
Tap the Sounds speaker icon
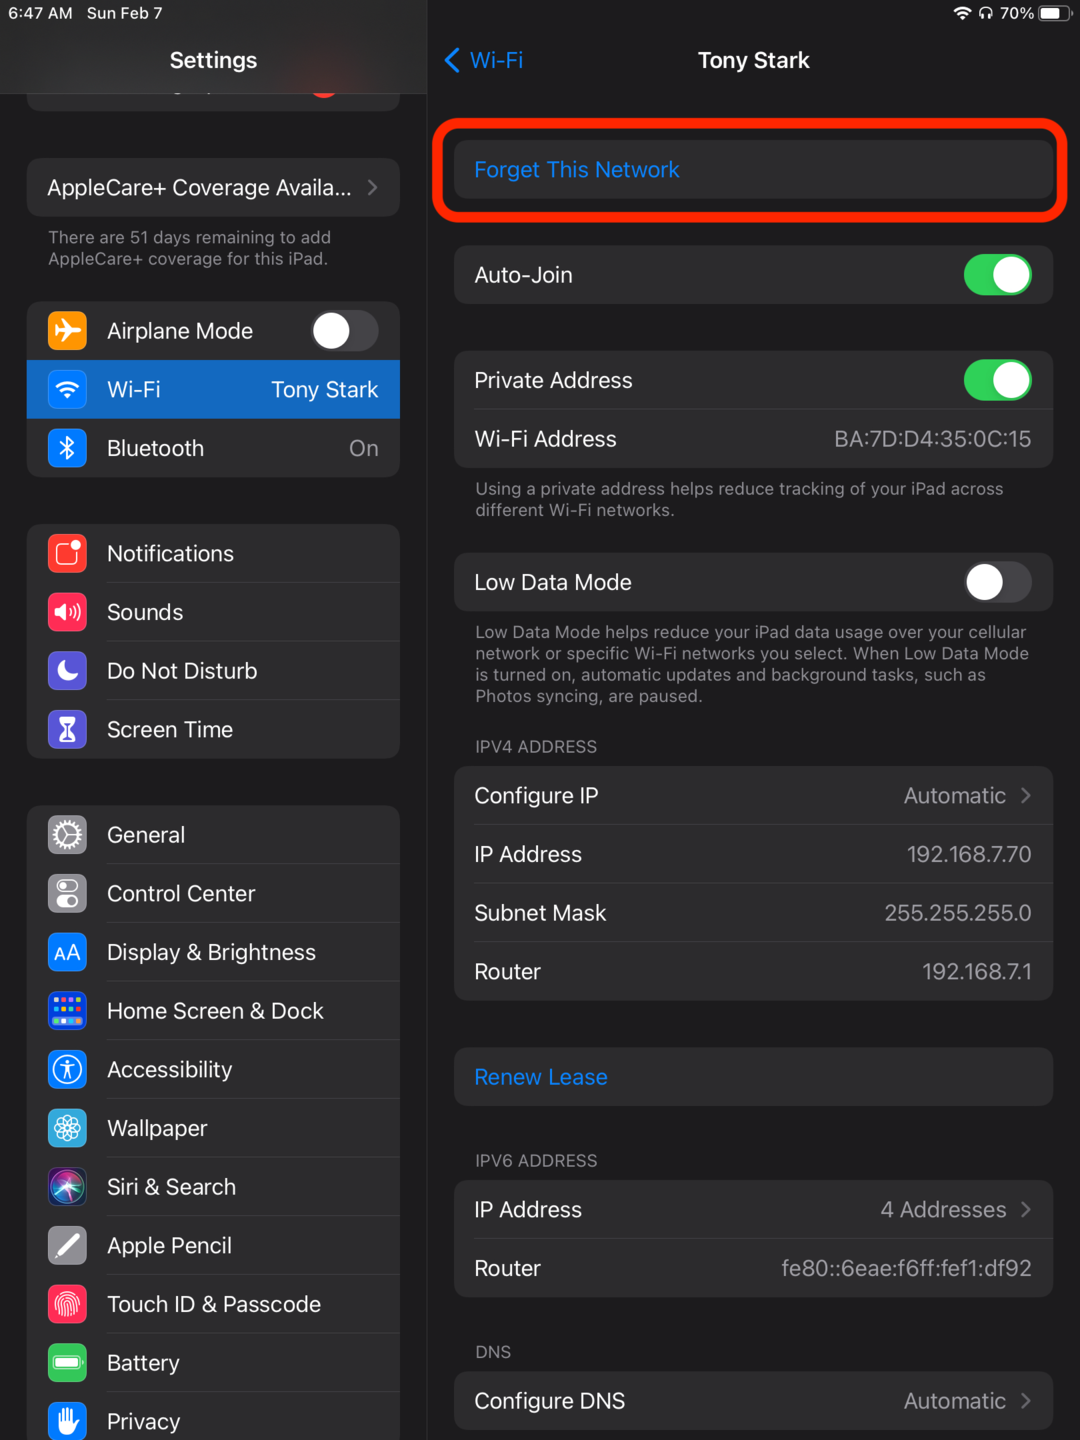[67, 612]
